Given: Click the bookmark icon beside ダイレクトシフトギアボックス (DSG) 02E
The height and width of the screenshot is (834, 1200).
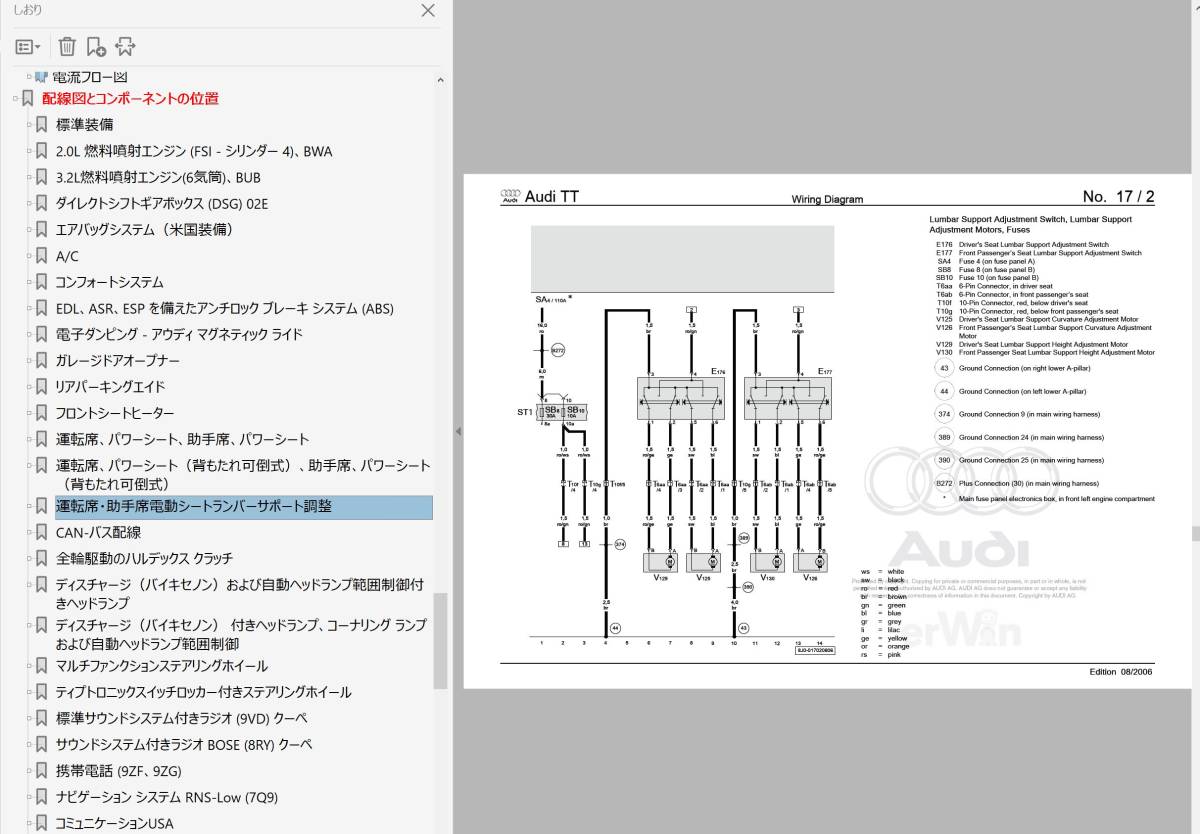Looking at the screenshot, I should click(x=41, y=203).
